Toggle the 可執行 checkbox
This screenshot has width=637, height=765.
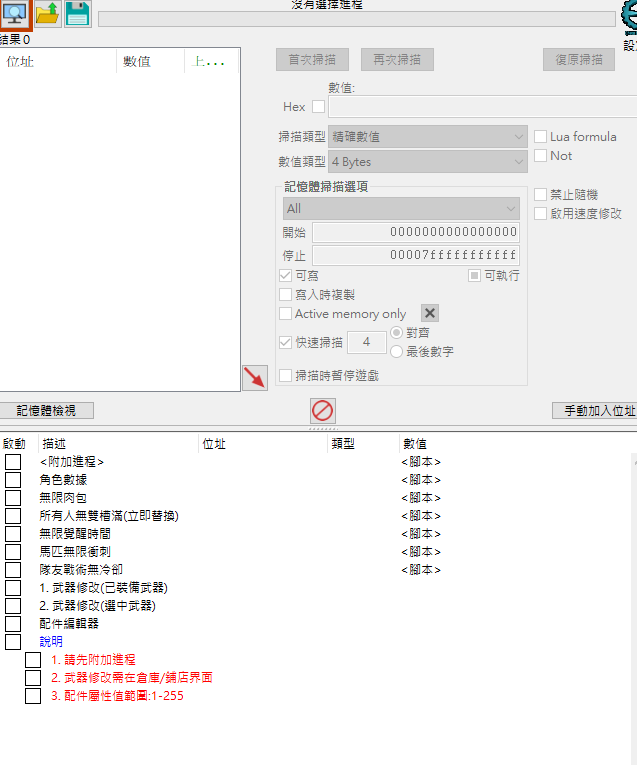[x=474, y=276]
